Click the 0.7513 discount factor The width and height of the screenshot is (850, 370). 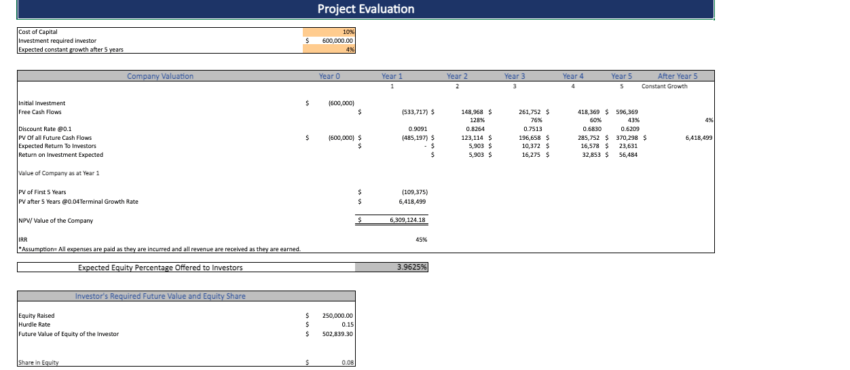(x=533, y=129)
